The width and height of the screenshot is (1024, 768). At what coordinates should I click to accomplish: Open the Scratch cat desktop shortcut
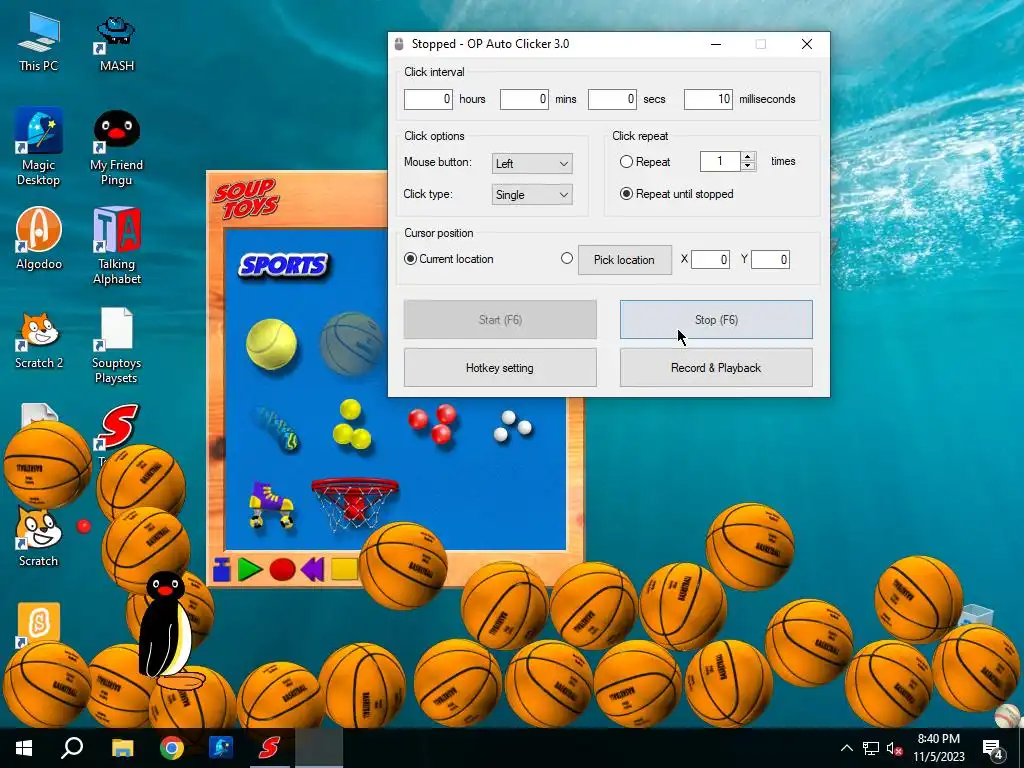tap(39, 537)
